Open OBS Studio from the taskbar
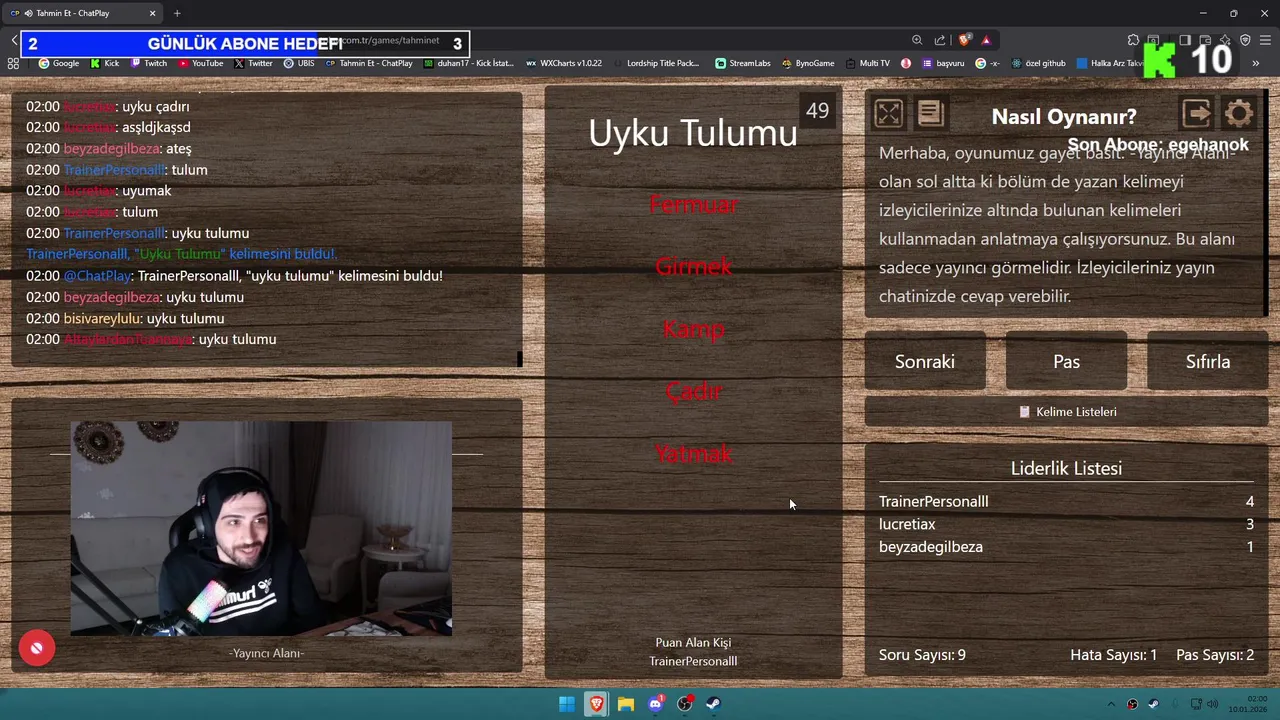This screenshot has height=720, width=1280. (x=684, y=704)
